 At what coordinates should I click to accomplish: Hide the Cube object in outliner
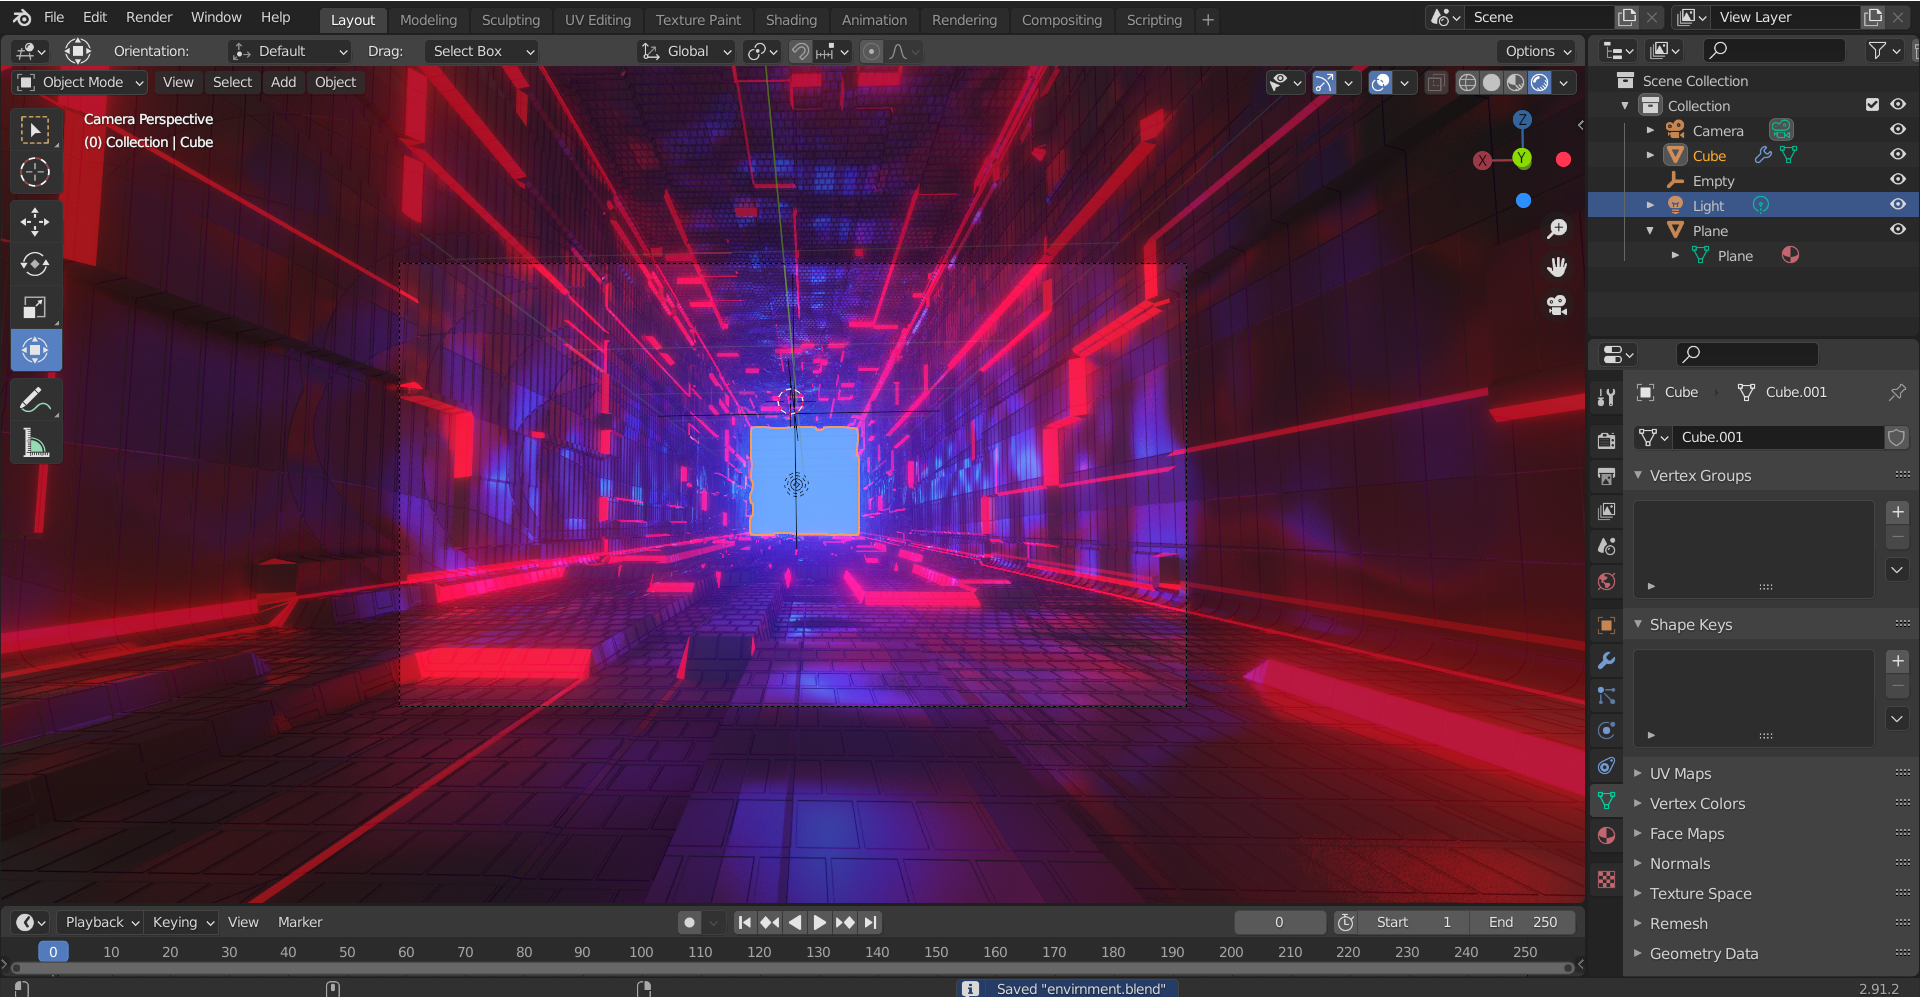point(1897,155)
